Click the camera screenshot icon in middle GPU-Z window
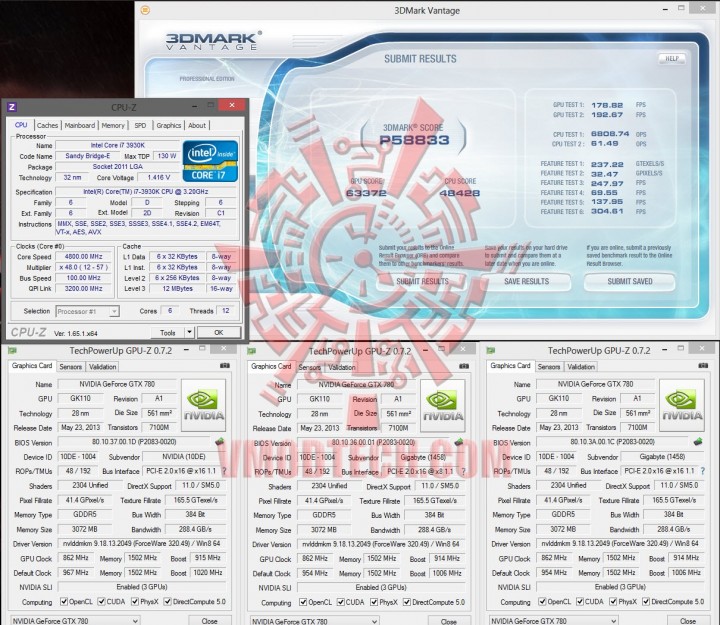Viewport: 720px width, 625px height. 464,366
